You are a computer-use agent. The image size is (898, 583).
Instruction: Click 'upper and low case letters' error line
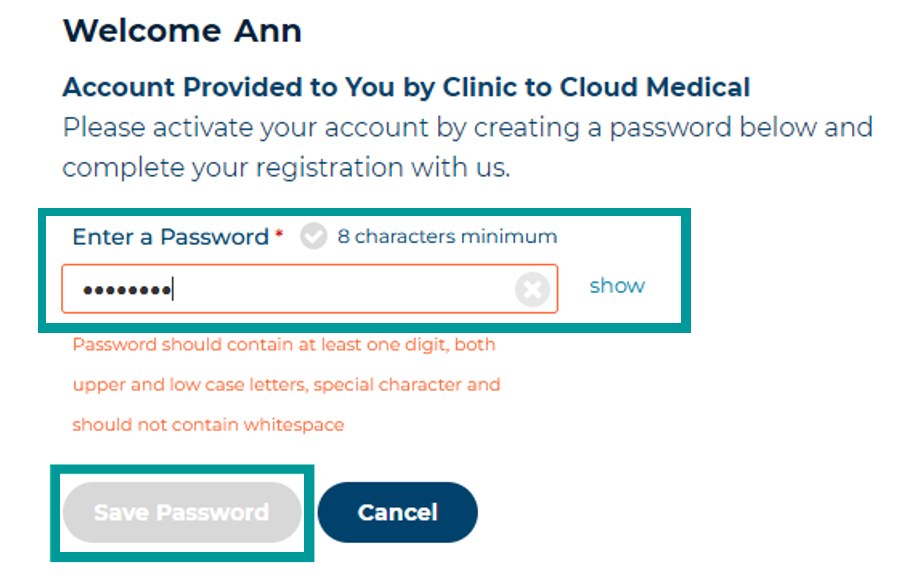coord(286,384)
